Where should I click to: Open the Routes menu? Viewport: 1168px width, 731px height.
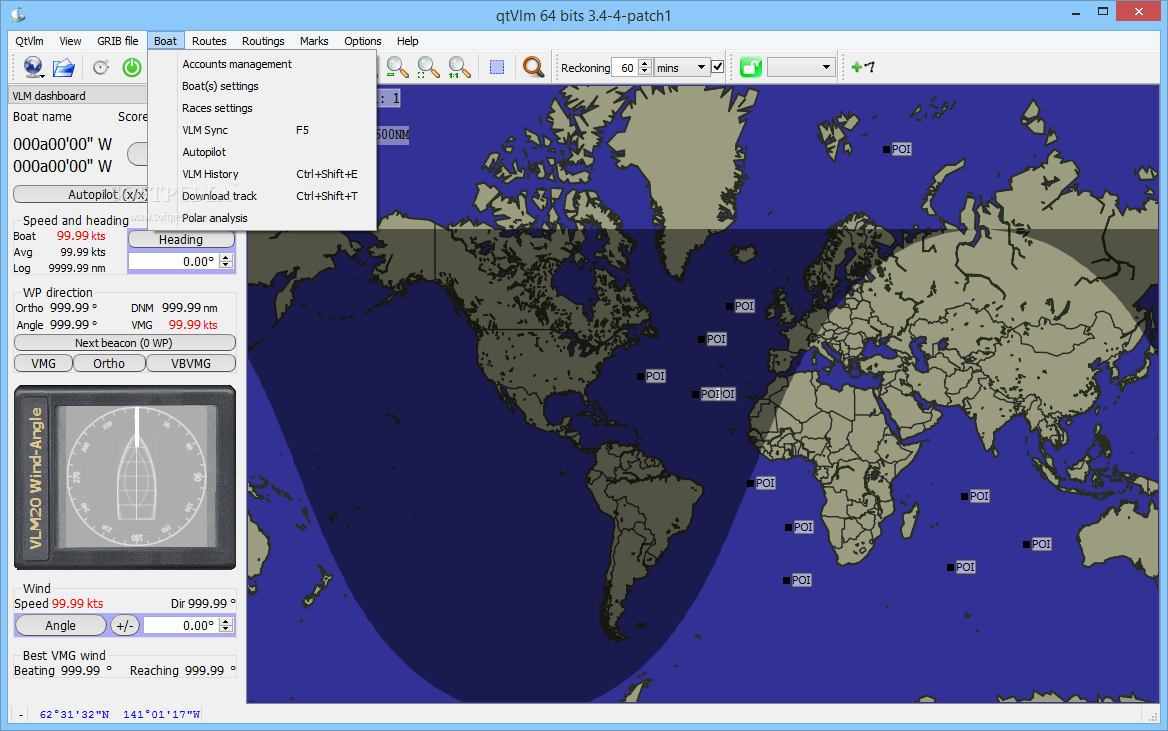click(x=209, y=41)
